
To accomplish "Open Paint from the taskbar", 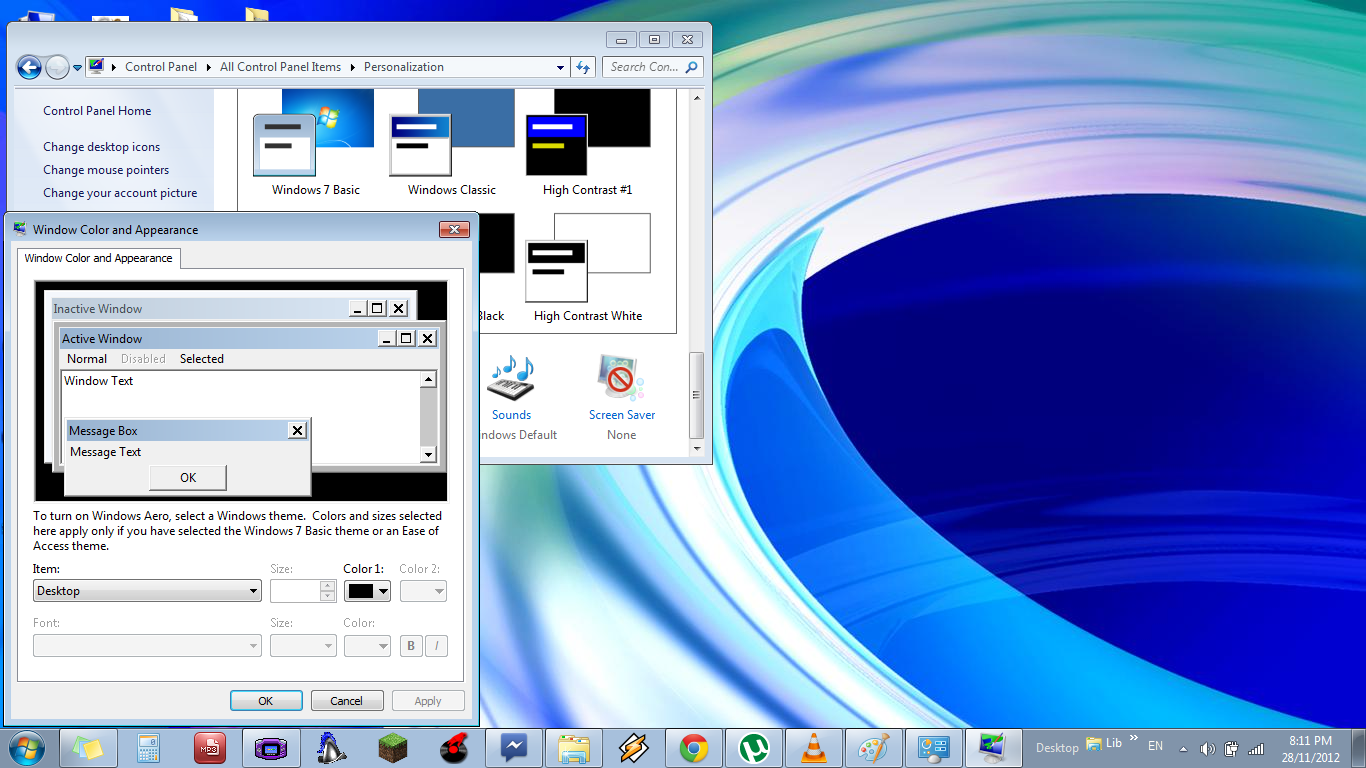I will click(873, 747).
